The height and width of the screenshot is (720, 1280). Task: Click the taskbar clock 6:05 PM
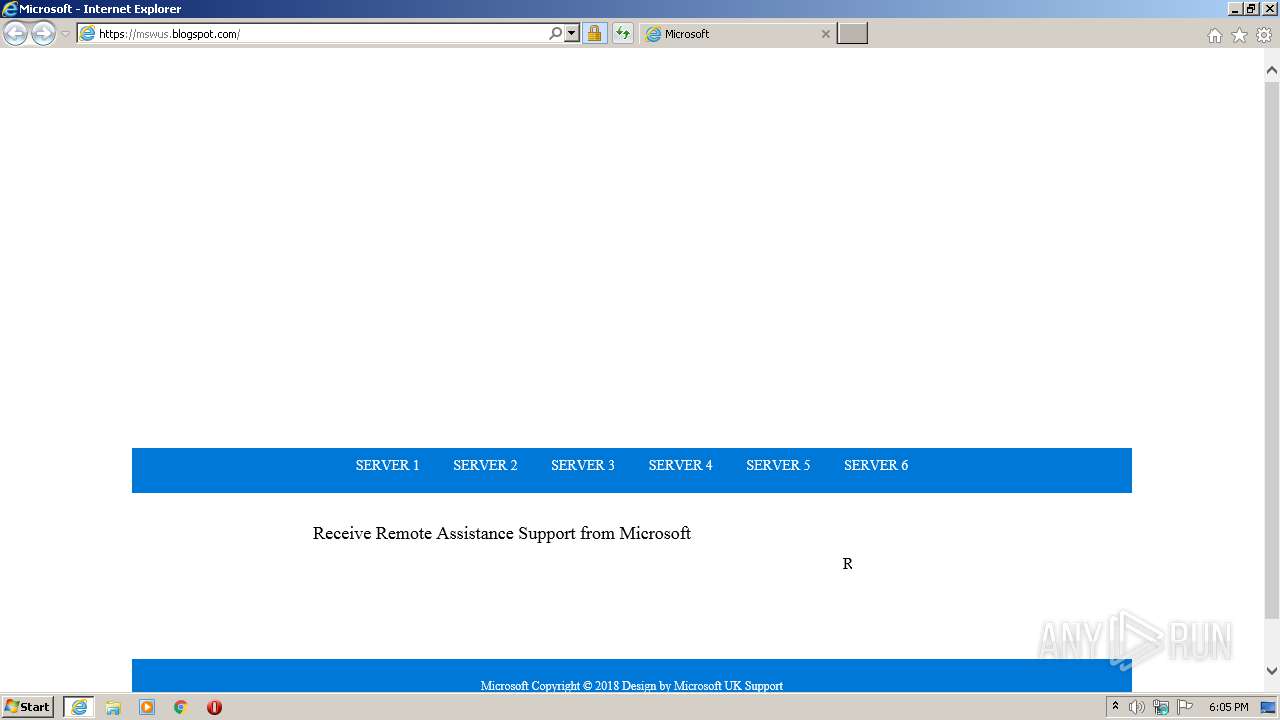pos(1228,707)
